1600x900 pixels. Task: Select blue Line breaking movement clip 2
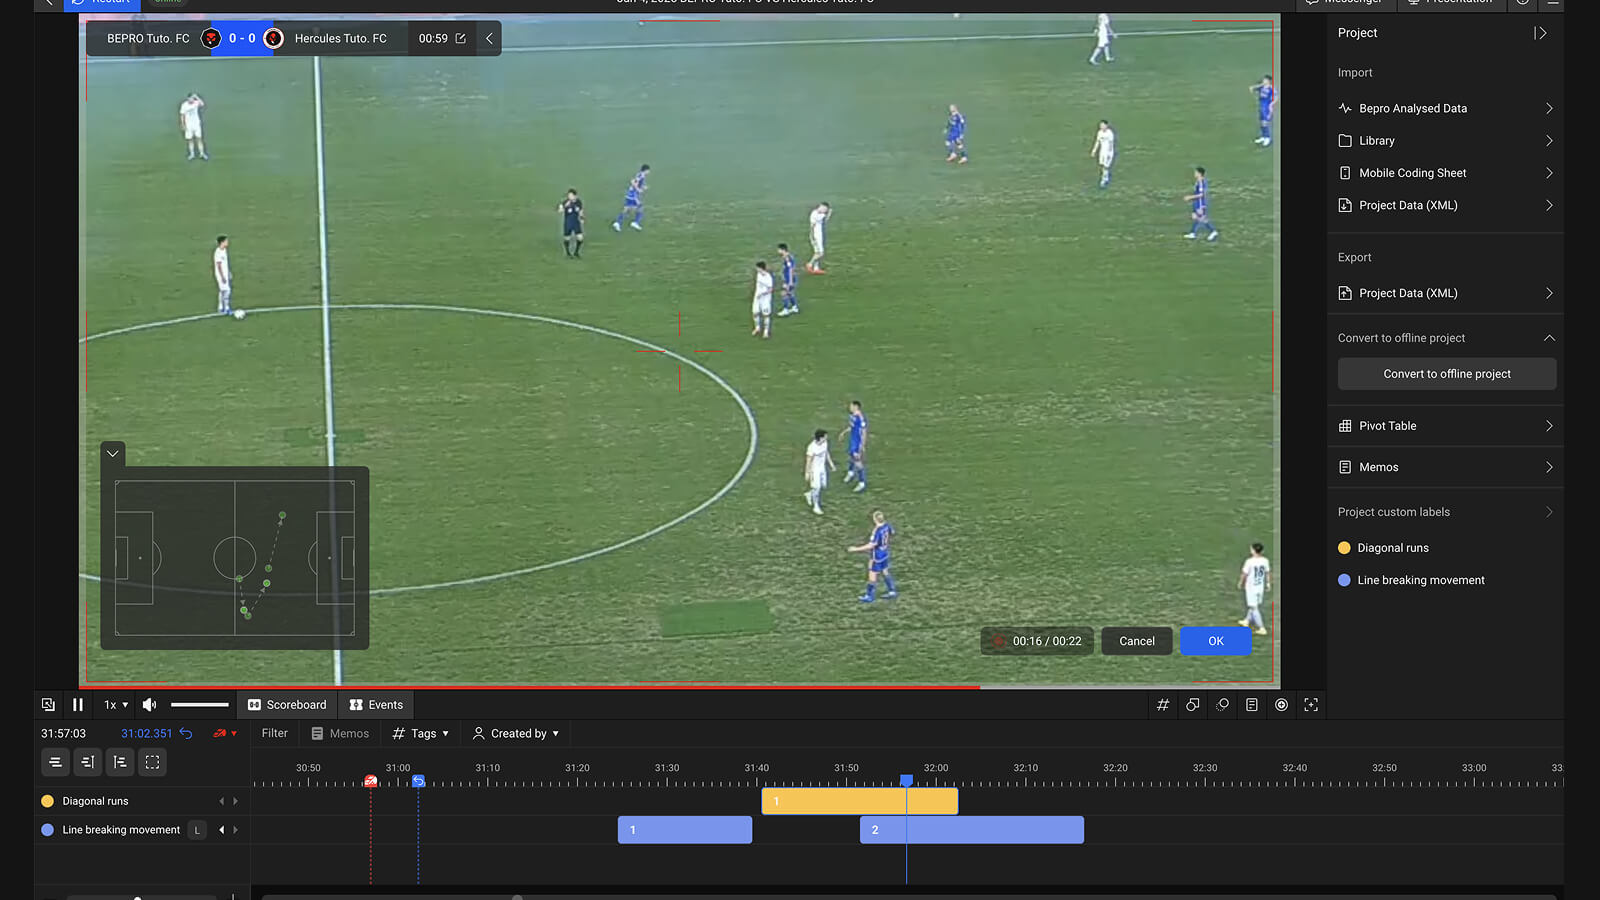[972, 830]
